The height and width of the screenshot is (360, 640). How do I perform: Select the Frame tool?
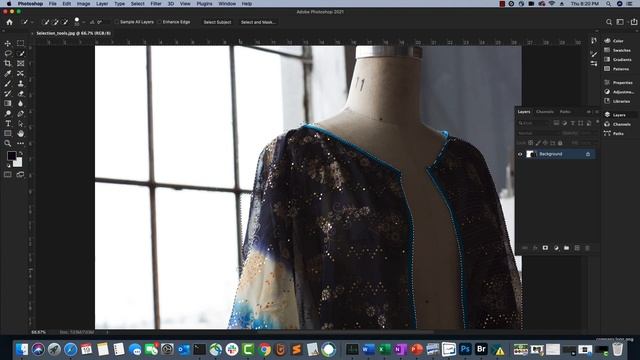(20, 63)
